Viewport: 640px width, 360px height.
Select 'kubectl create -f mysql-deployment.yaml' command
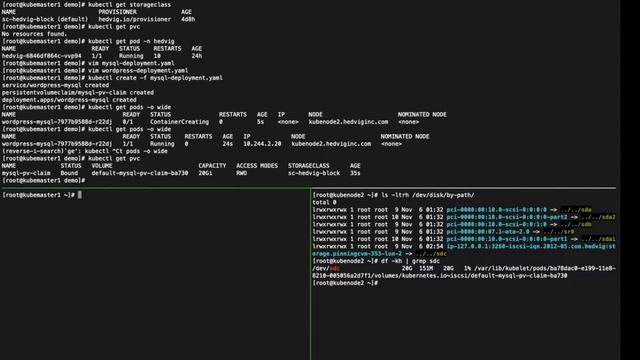click(156, 78)
